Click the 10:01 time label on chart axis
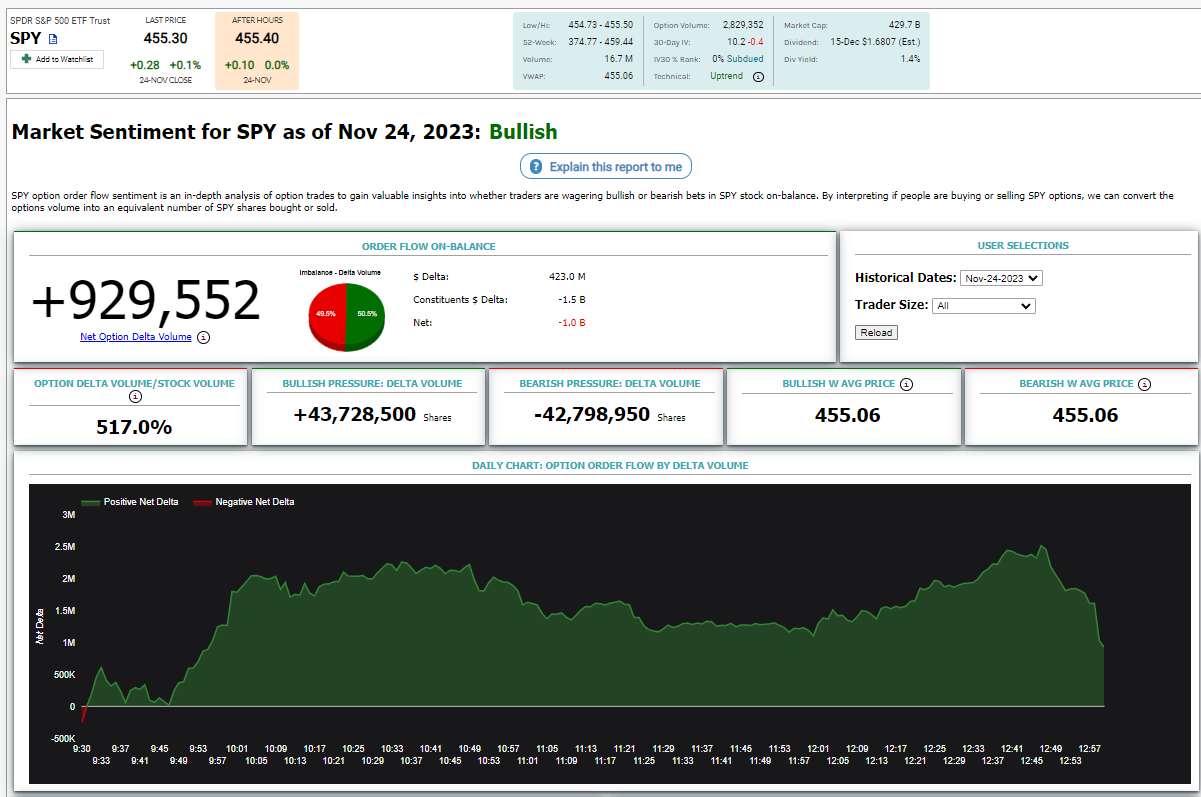Screen dimensions: 1201x797 [237, 748]
